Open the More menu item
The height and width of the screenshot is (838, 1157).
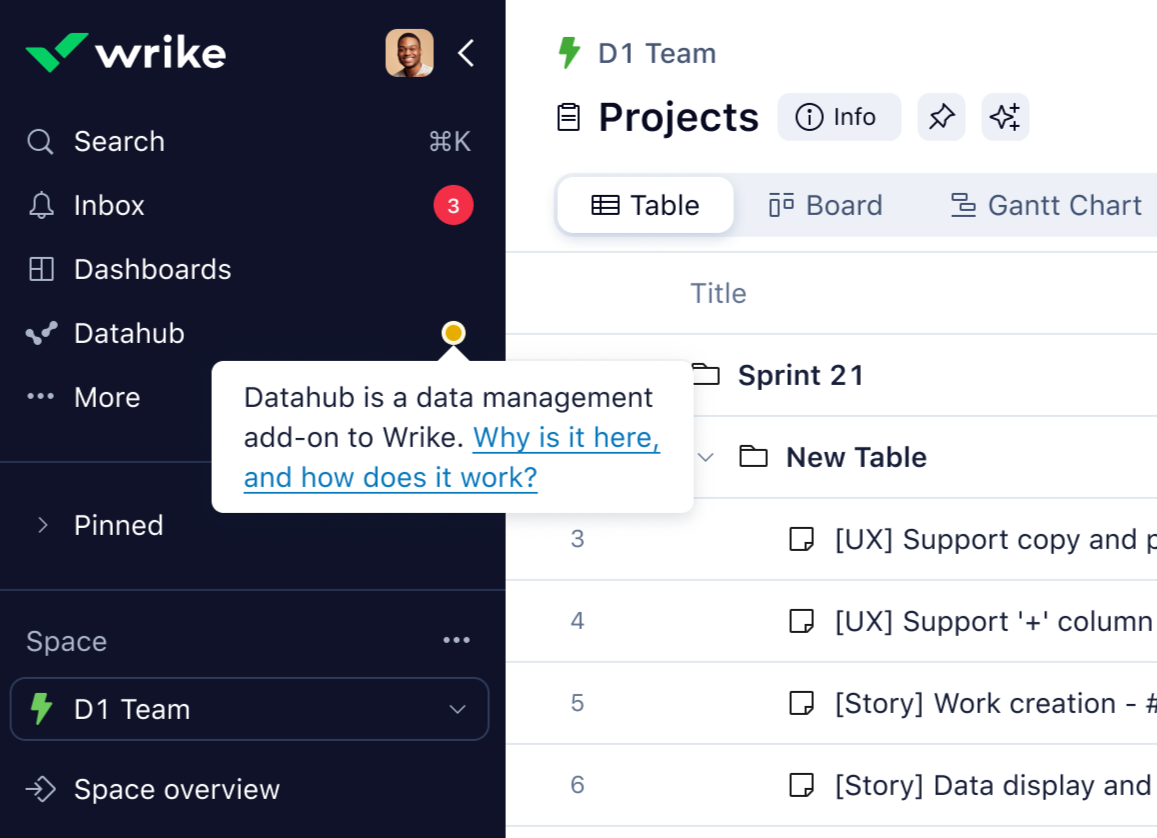(x=108, y=397)
